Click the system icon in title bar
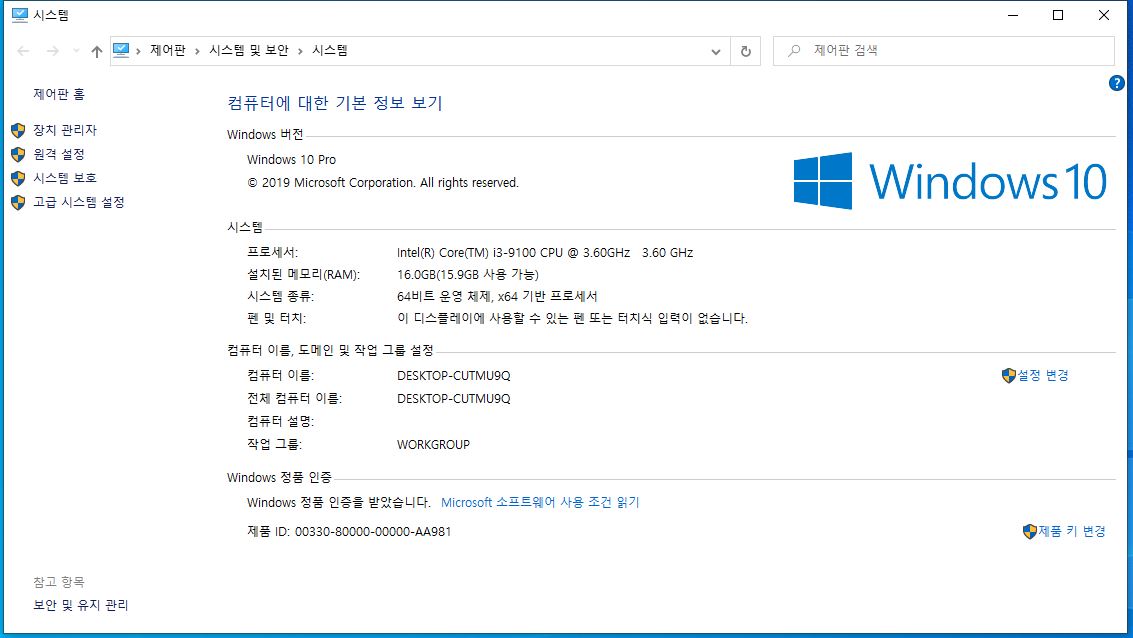This screenshot has width=1133, height=638. [20, 15]
